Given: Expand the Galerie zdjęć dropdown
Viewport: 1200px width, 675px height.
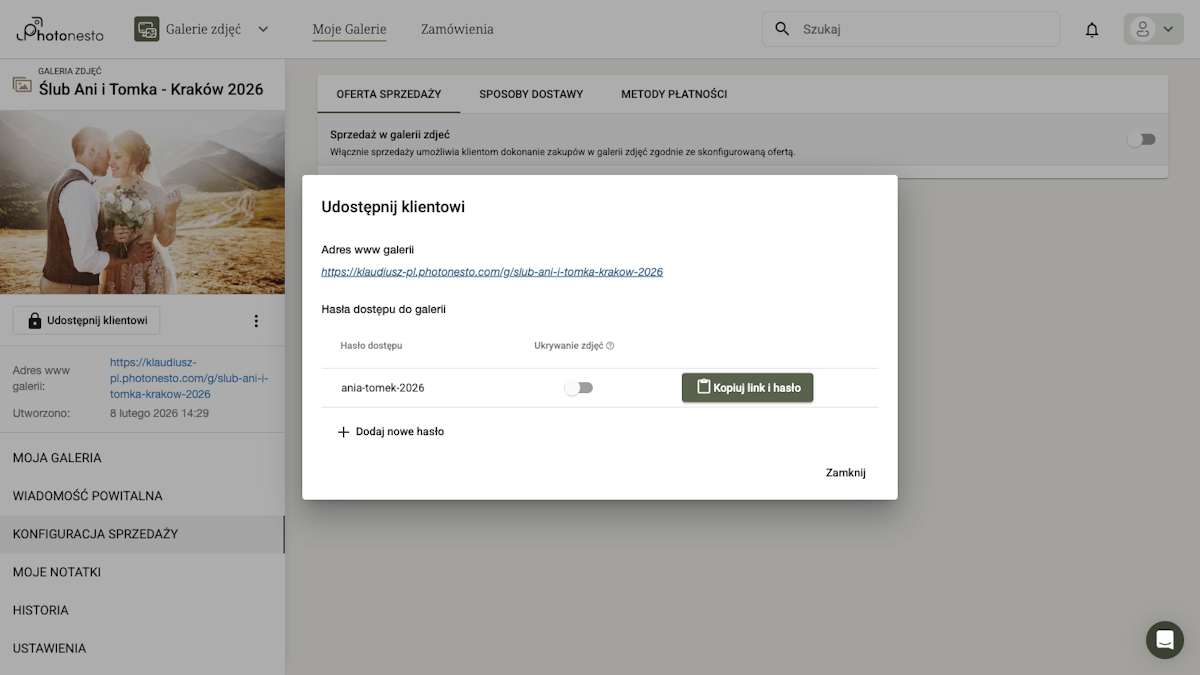Looking at the screenshot, I should click(x=263, y=29).
